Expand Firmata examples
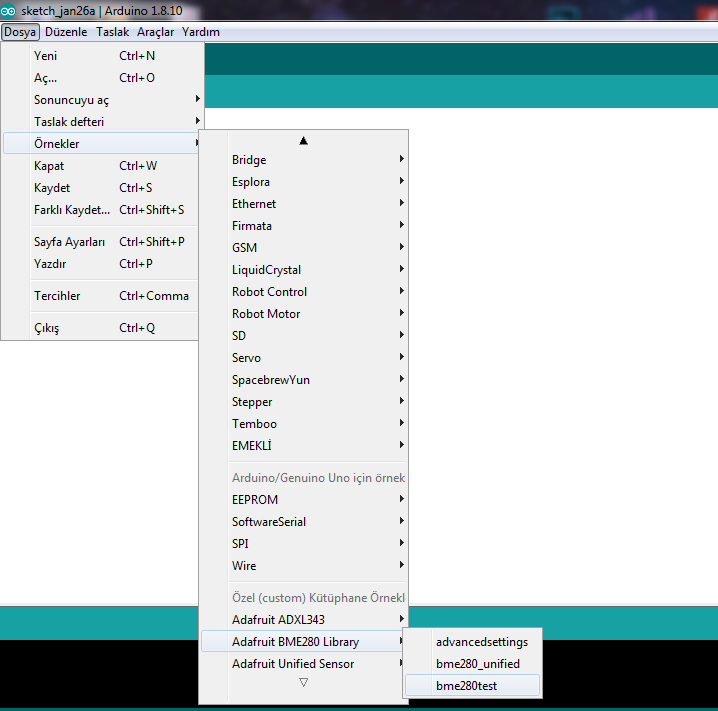Viewport: 718px width, 711px height. (x=304, y=226)
